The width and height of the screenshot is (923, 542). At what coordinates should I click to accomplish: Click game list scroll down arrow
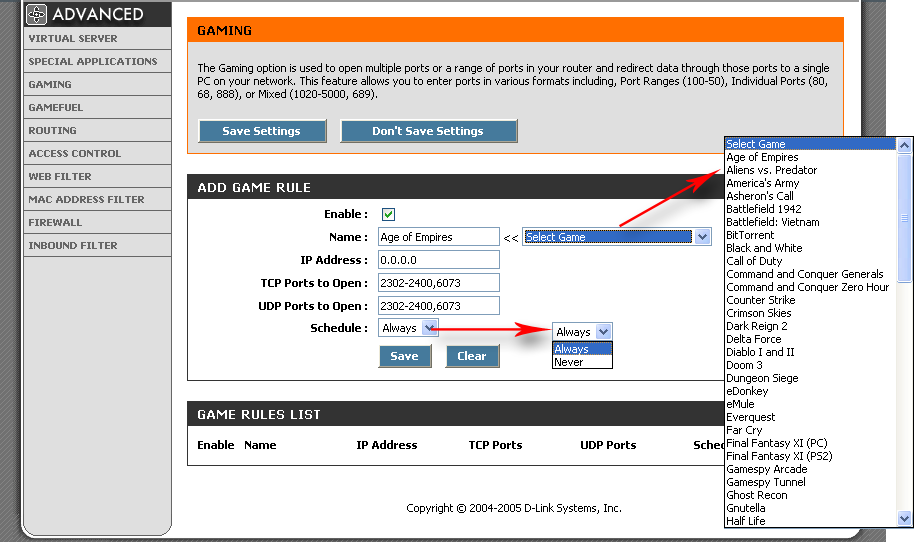[x=904, y=518]
